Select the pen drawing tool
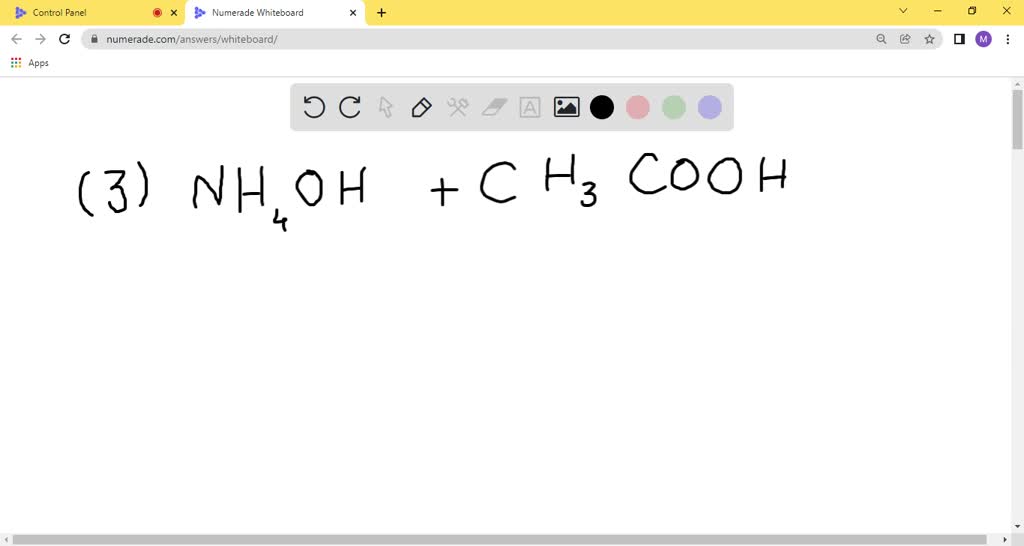Viewport: 1024px width, 546px height. pos(421,107)
